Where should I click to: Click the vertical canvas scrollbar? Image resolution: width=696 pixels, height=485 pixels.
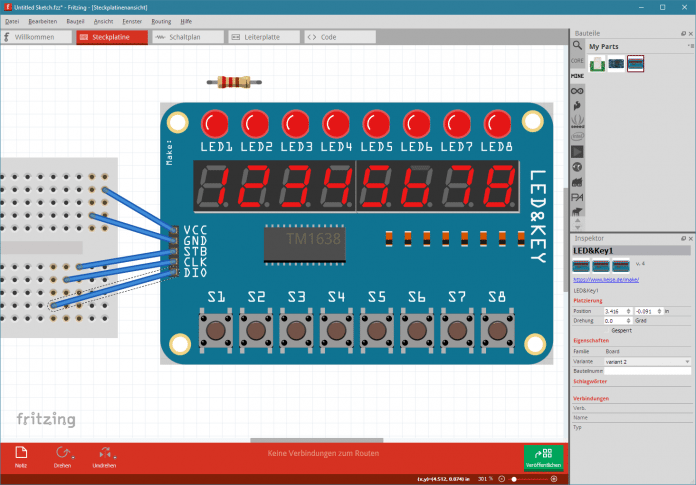click(x=566, y=240)
